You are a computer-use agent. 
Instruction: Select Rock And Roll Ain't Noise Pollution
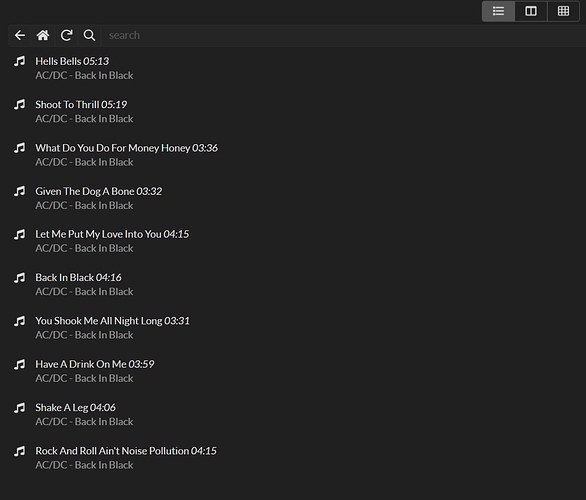[126, 451]
